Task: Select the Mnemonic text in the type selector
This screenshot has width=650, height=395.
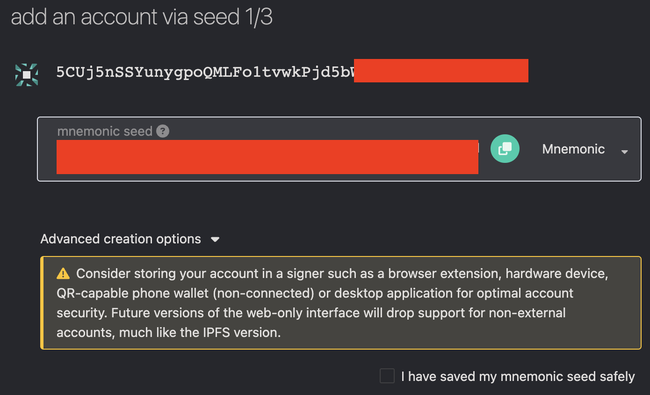Action: tap(573, 149)
